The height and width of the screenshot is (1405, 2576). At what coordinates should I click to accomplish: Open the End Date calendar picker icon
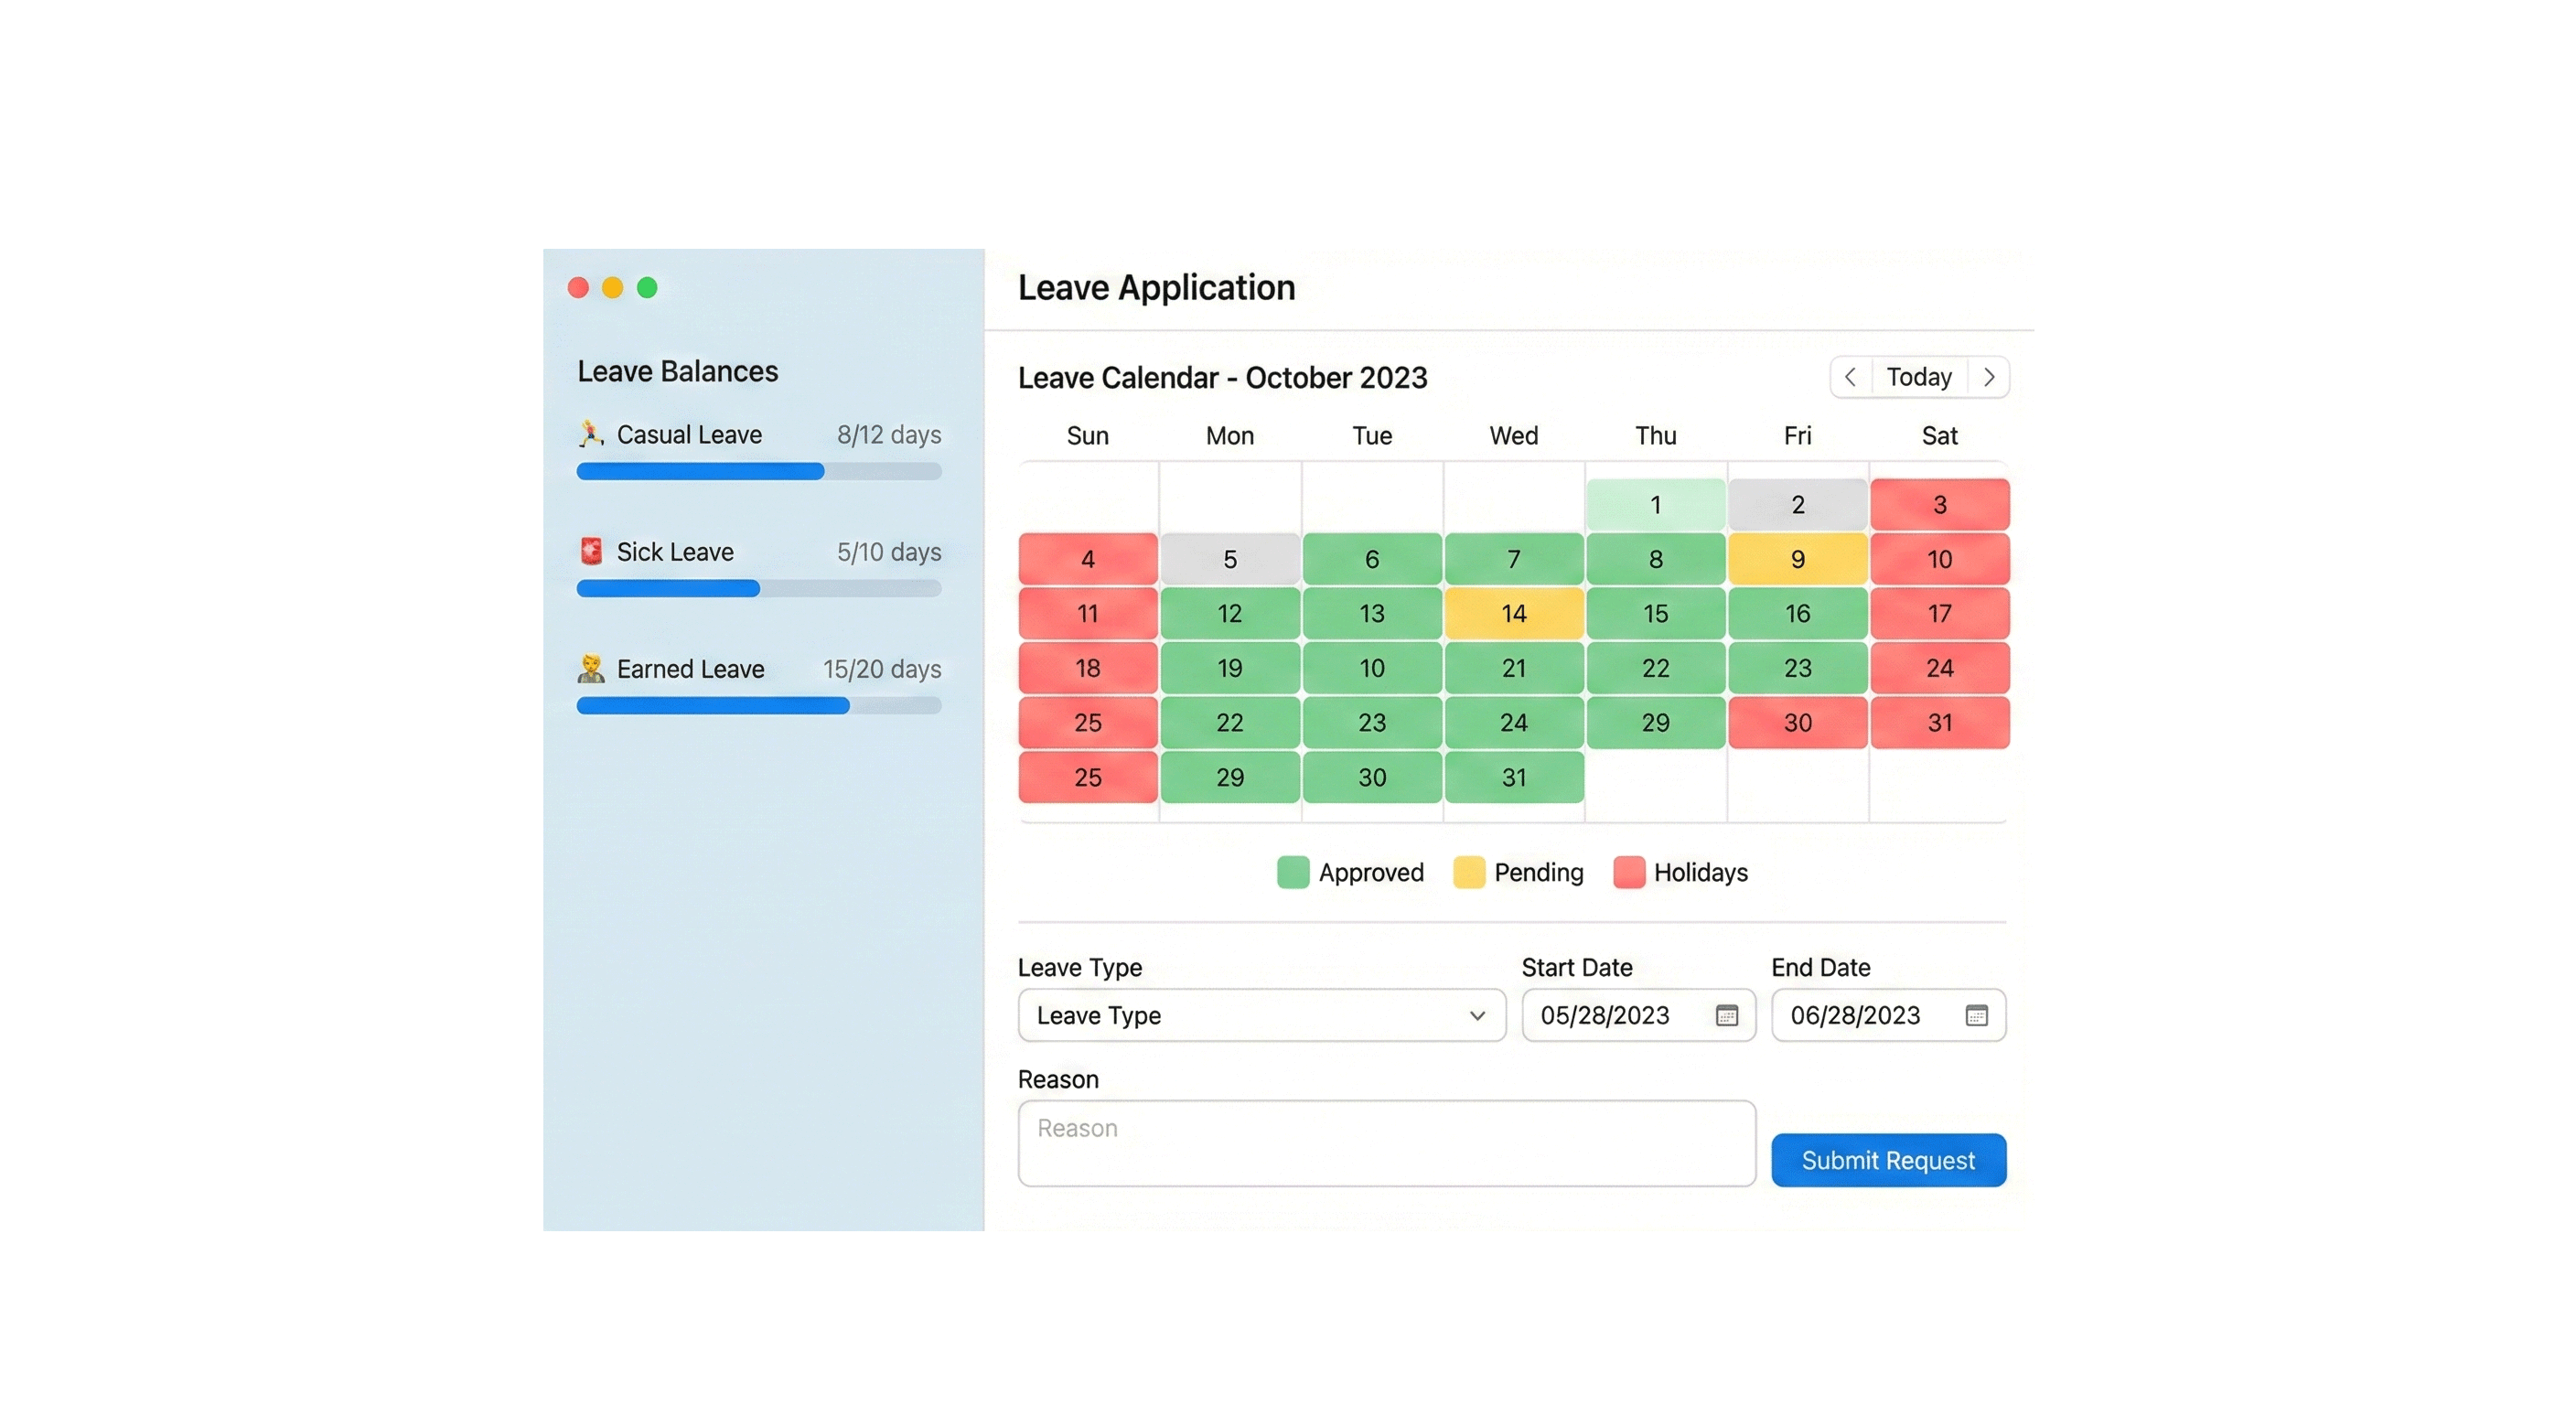point(1976,1015)
